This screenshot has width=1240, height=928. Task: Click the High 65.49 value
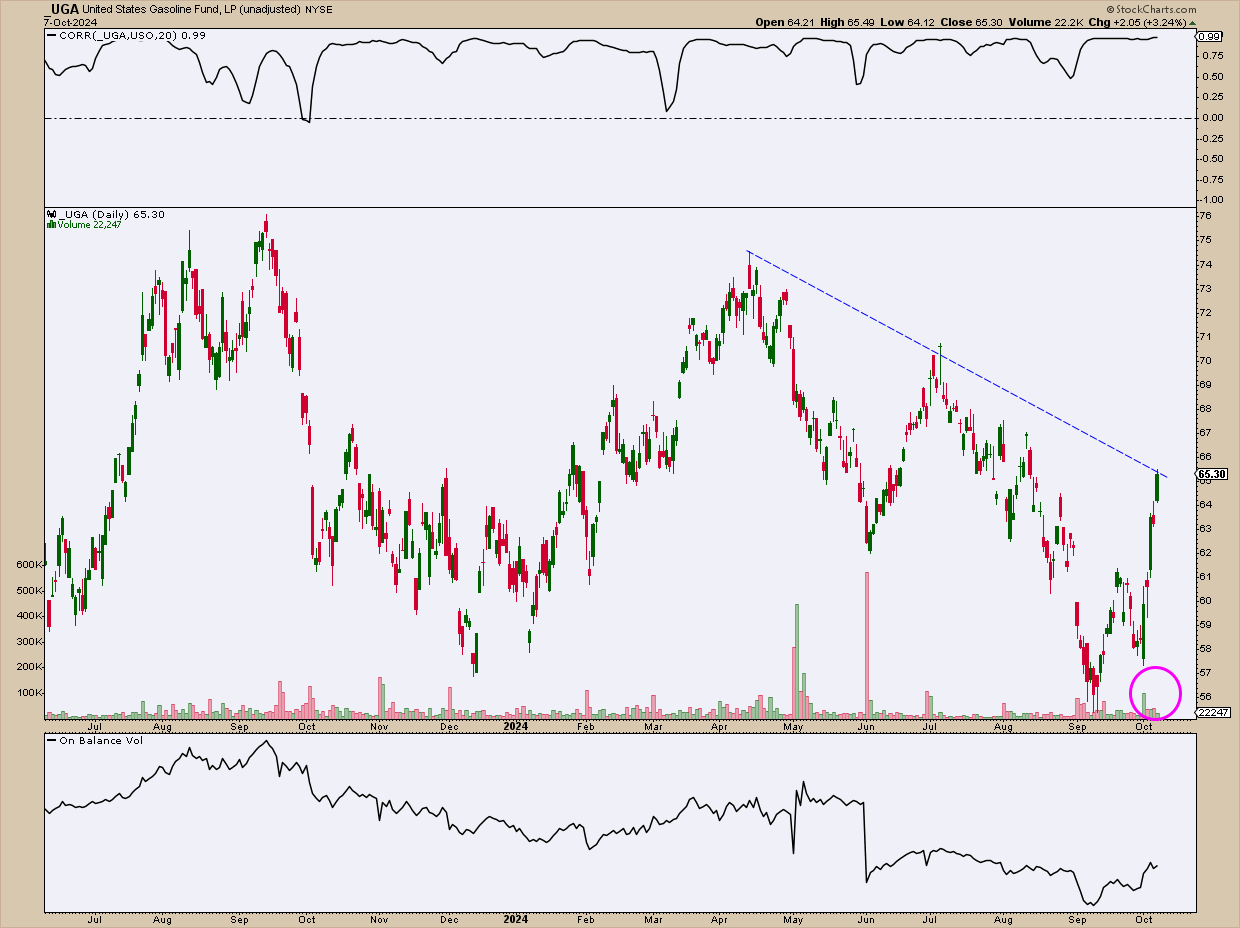[847, 22]
